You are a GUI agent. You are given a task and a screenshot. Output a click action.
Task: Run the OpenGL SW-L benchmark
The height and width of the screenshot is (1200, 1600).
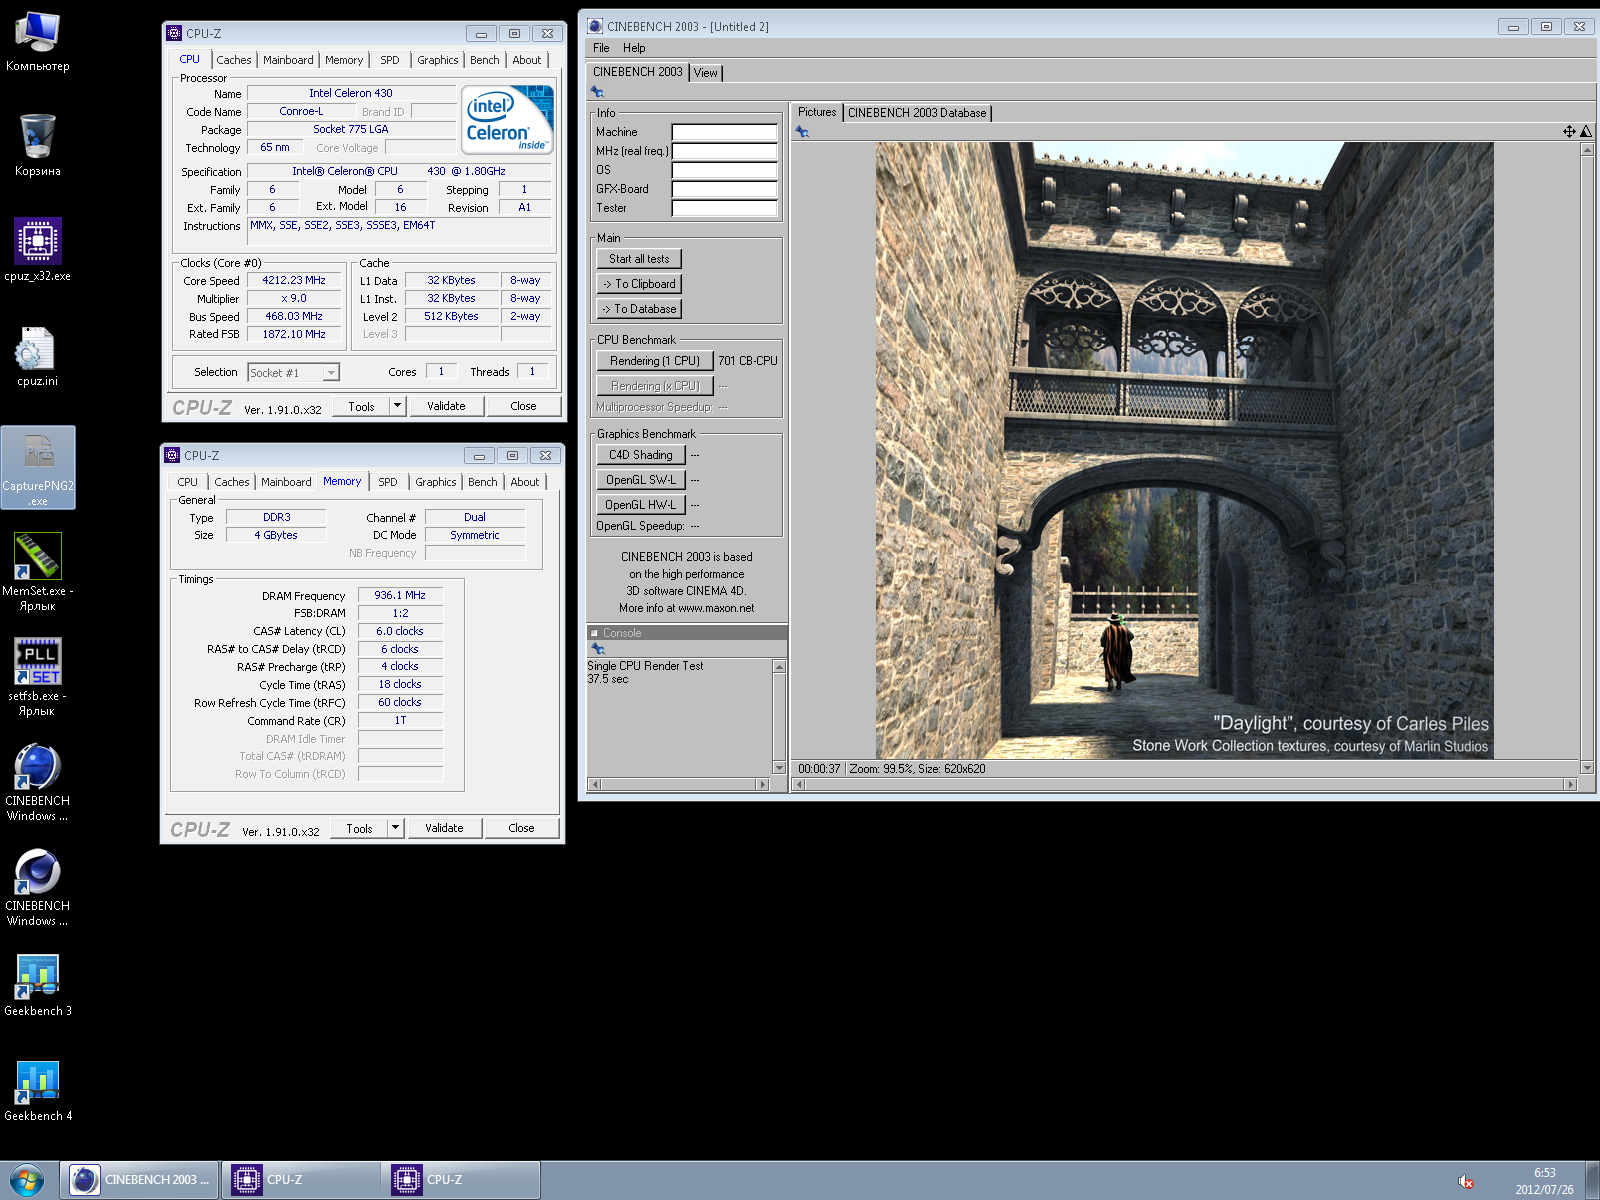click(x=641, y=480)
